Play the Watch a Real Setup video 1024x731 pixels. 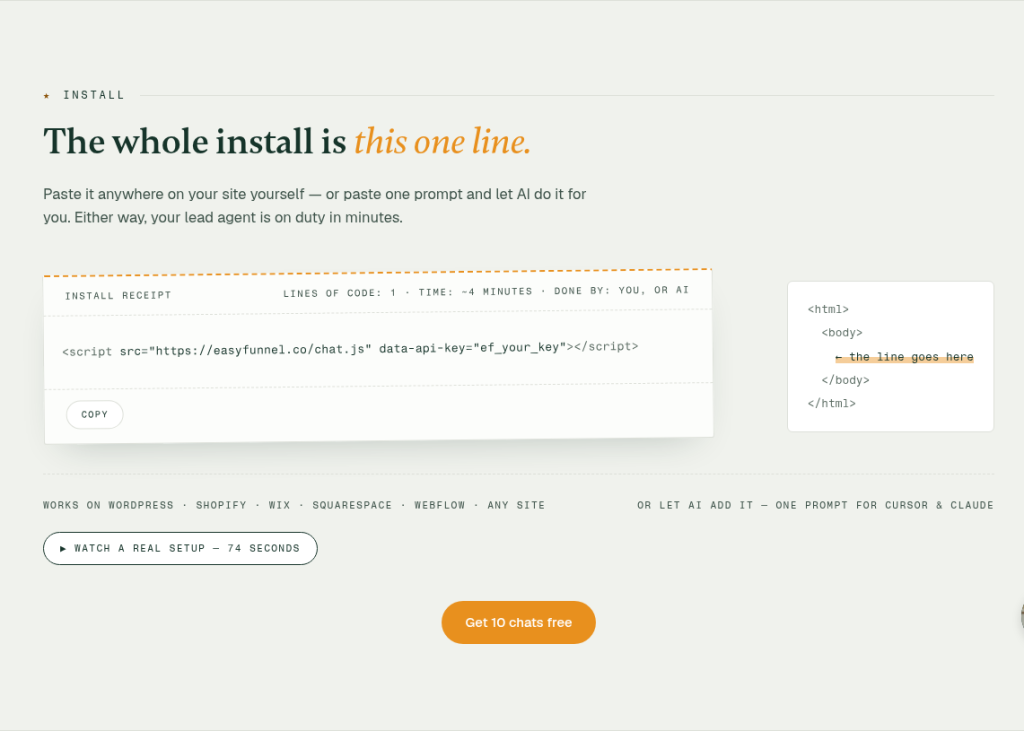coord(180,548)
